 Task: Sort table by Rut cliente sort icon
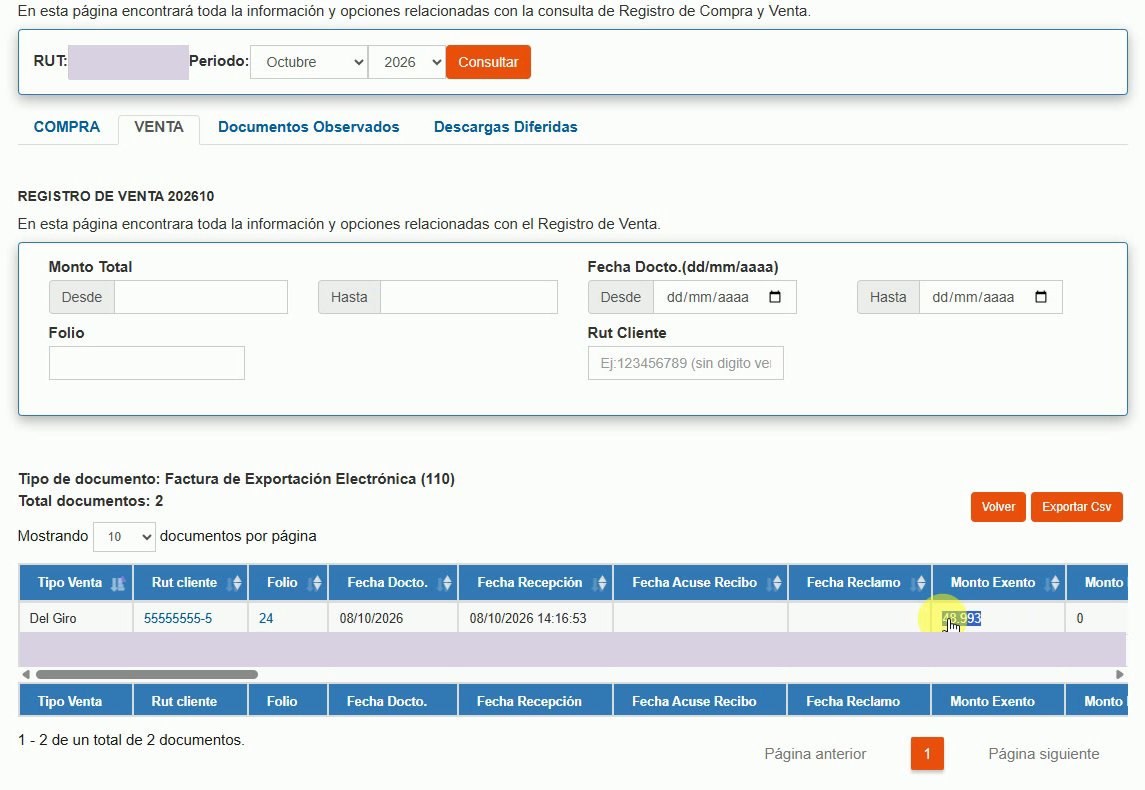(x=234, y=583)
